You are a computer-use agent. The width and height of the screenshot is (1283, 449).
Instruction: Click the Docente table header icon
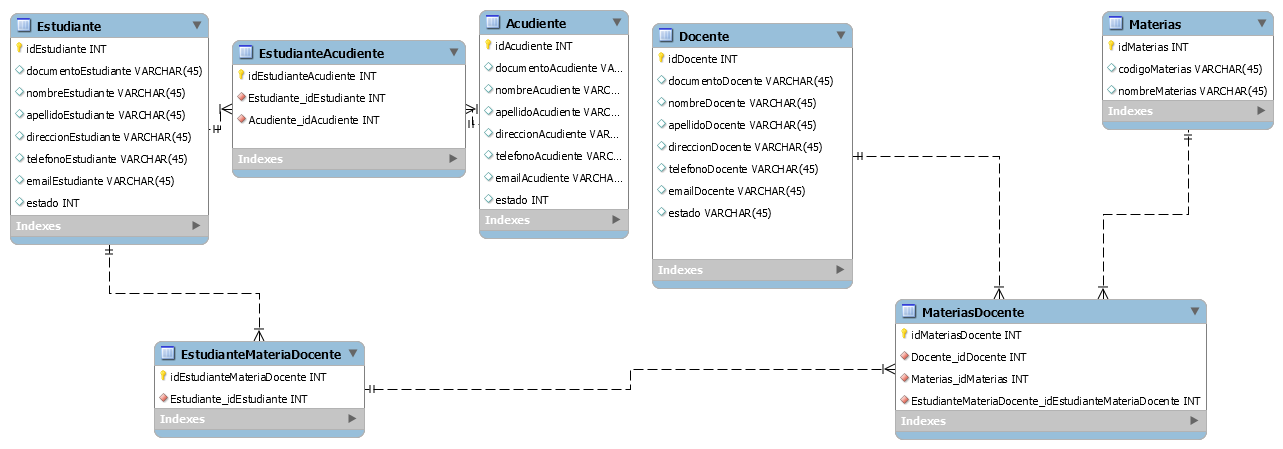pos(666,36)
